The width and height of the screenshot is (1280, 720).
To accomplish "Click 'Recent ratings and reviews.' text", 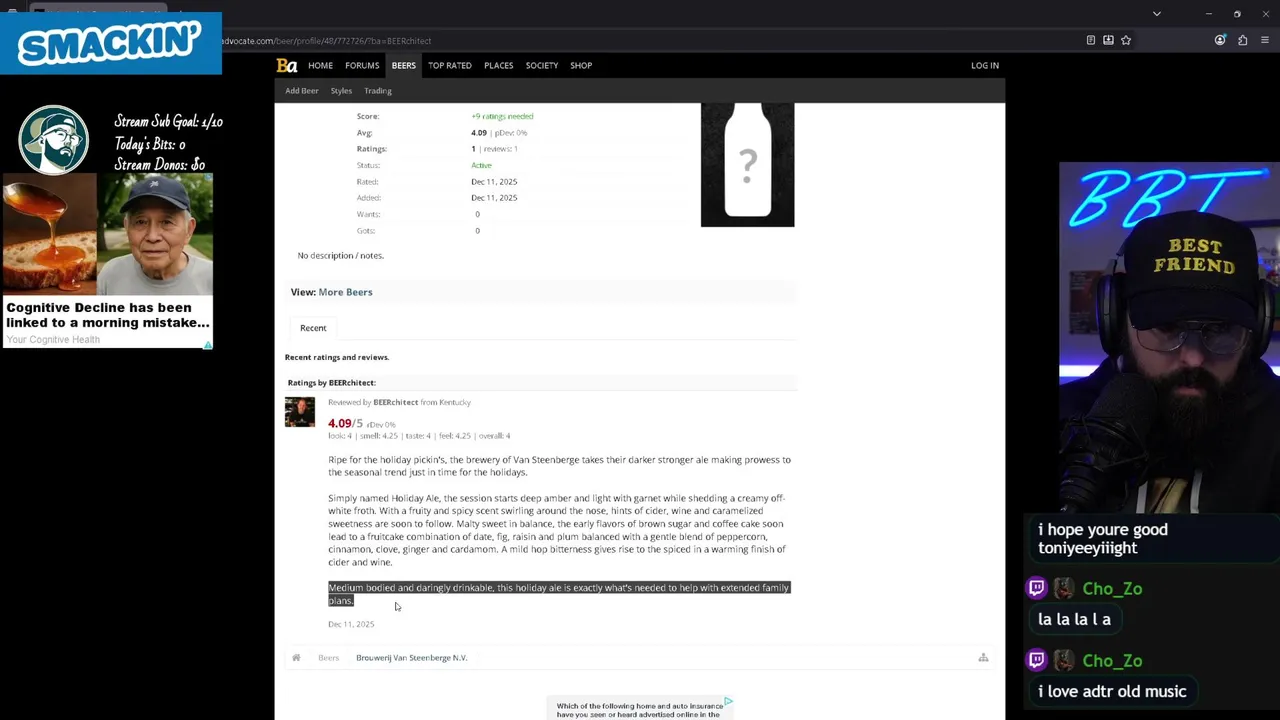I will (x=337, y=357).
